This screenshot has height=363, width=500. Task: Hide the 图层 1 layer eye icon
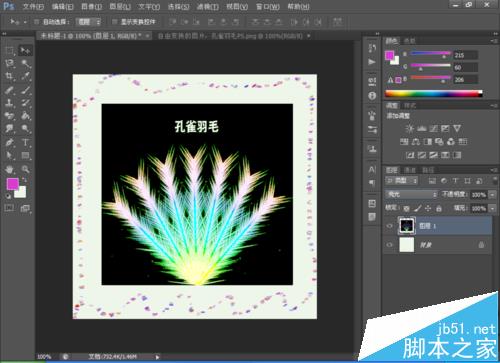tap(389, 226)
